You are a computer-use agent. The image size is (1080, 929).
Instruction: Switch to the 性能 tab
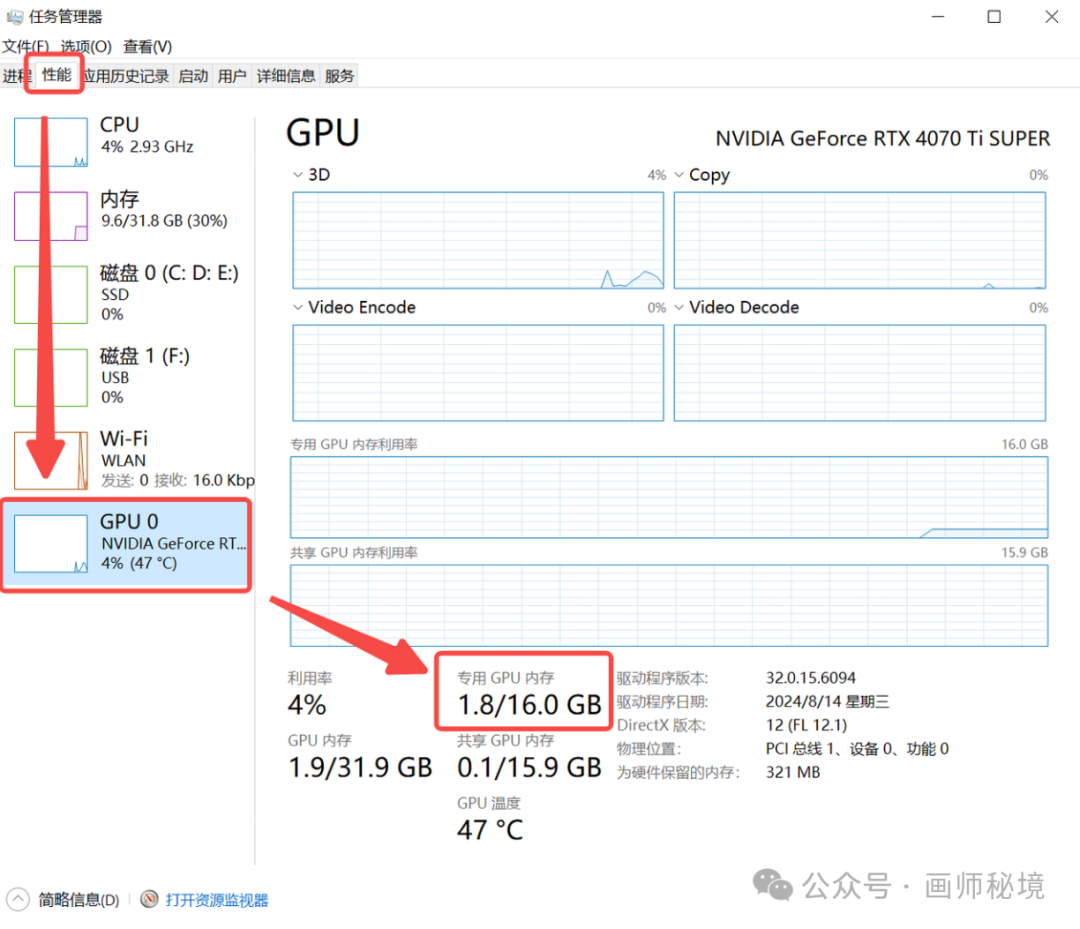(x=56, y=74)
